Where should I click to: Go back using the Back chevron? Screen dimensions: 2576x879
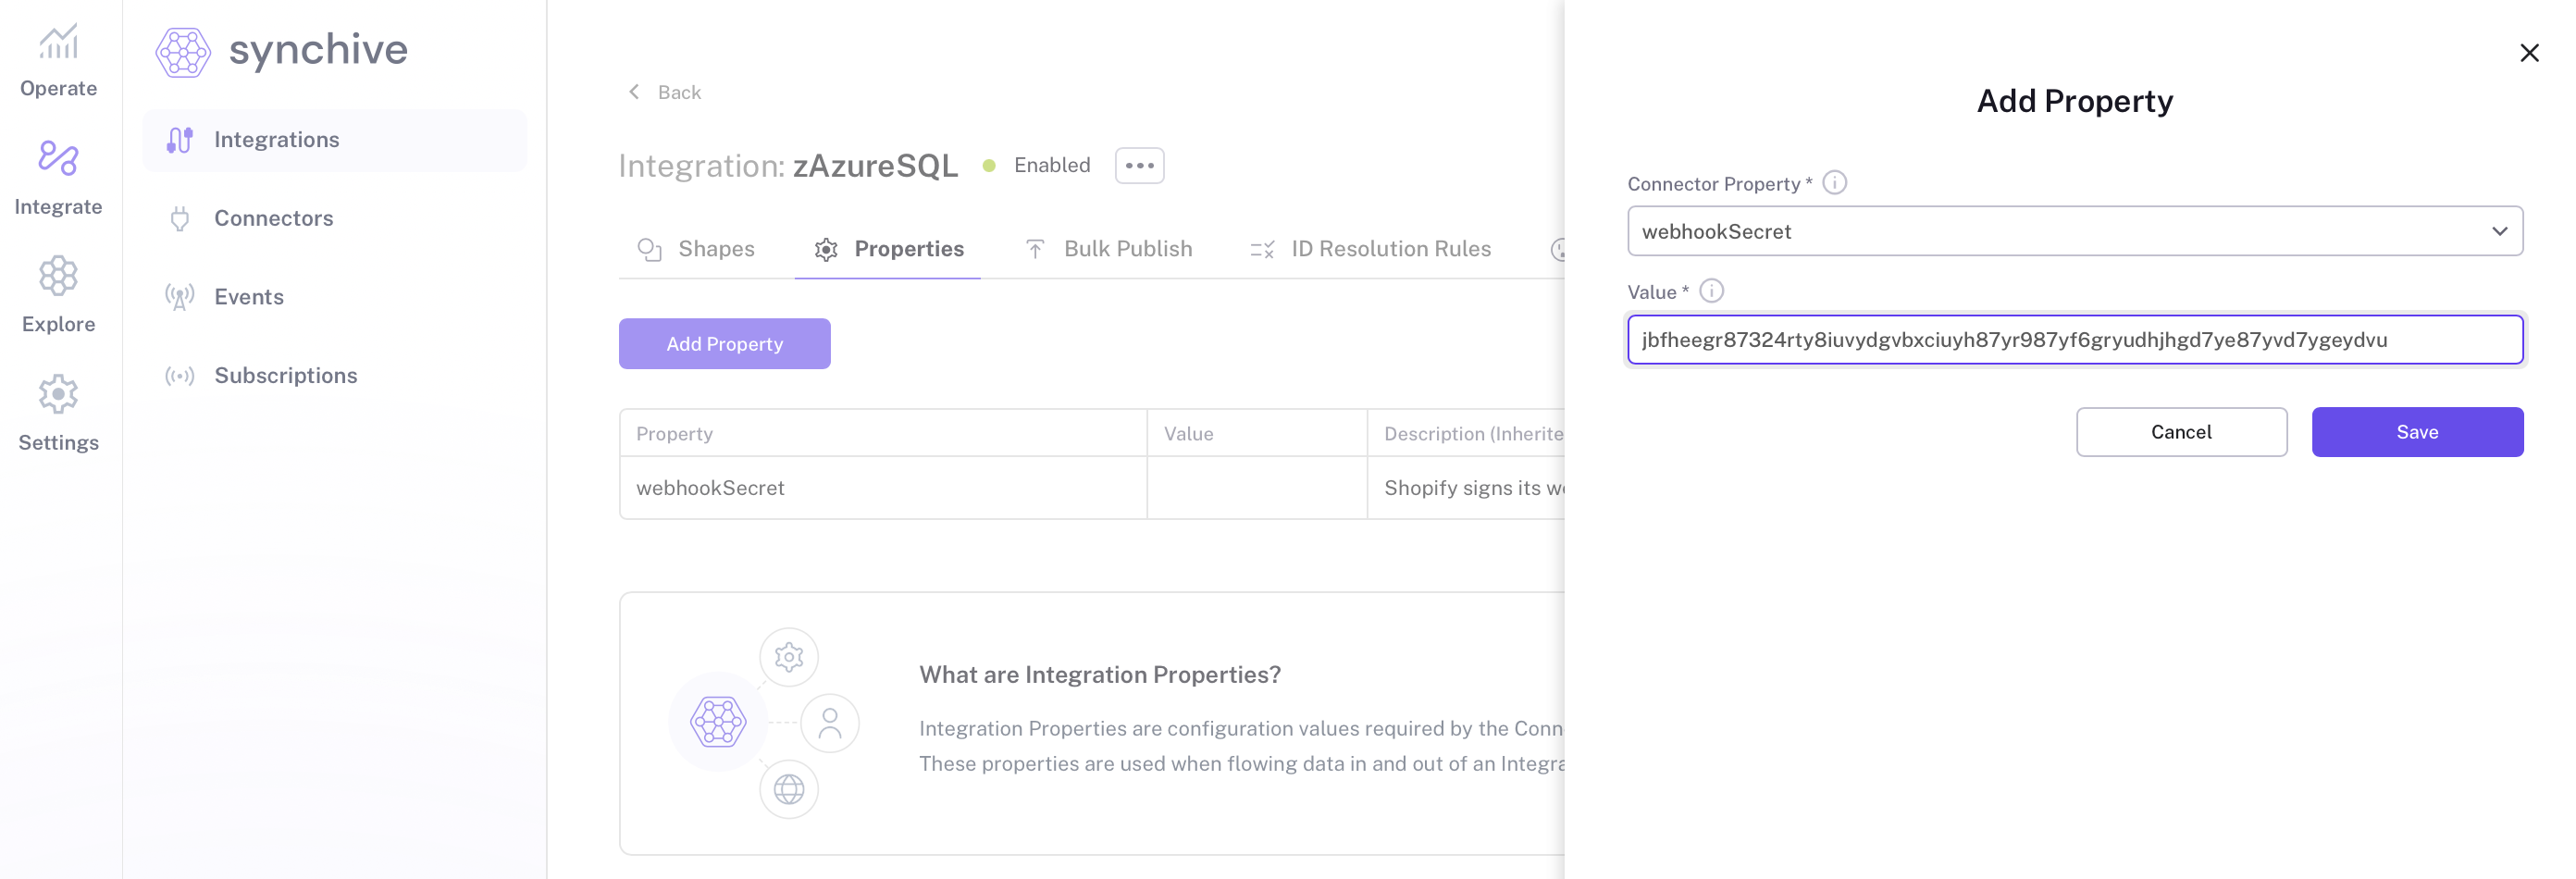pos(634,92)
